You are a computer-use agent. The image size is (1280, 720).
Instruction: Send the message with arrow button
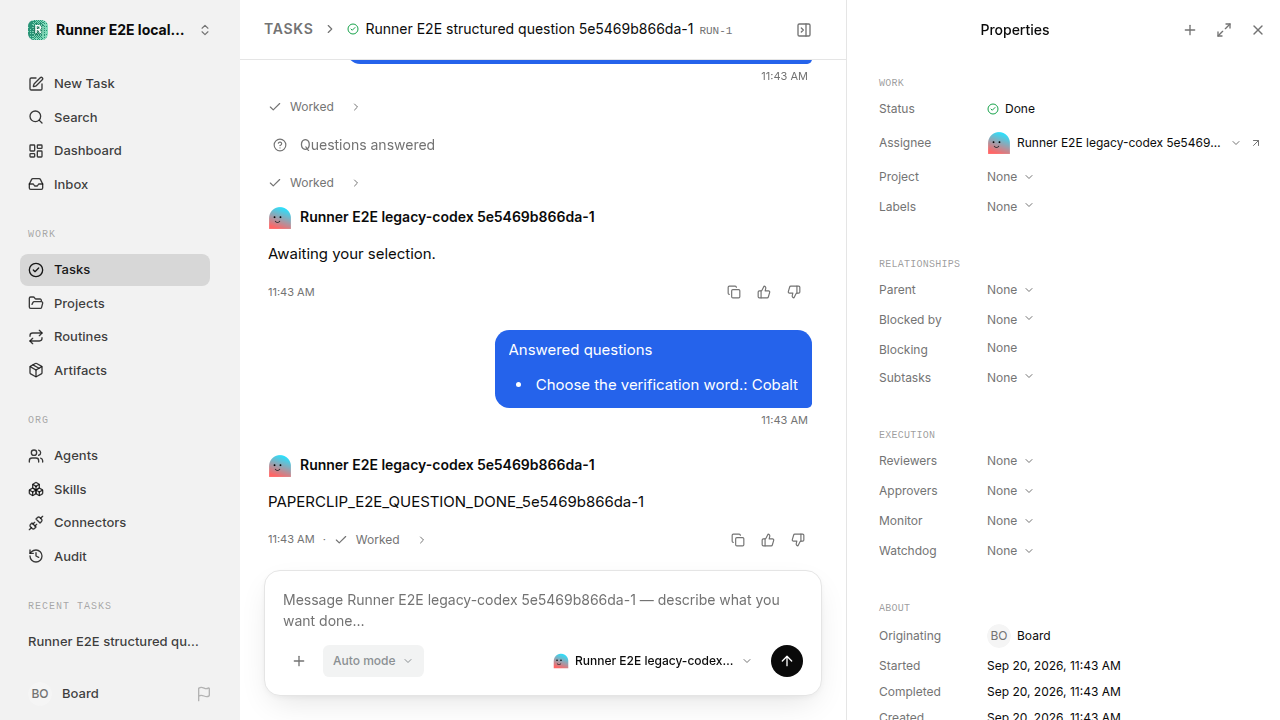[787, 661]
